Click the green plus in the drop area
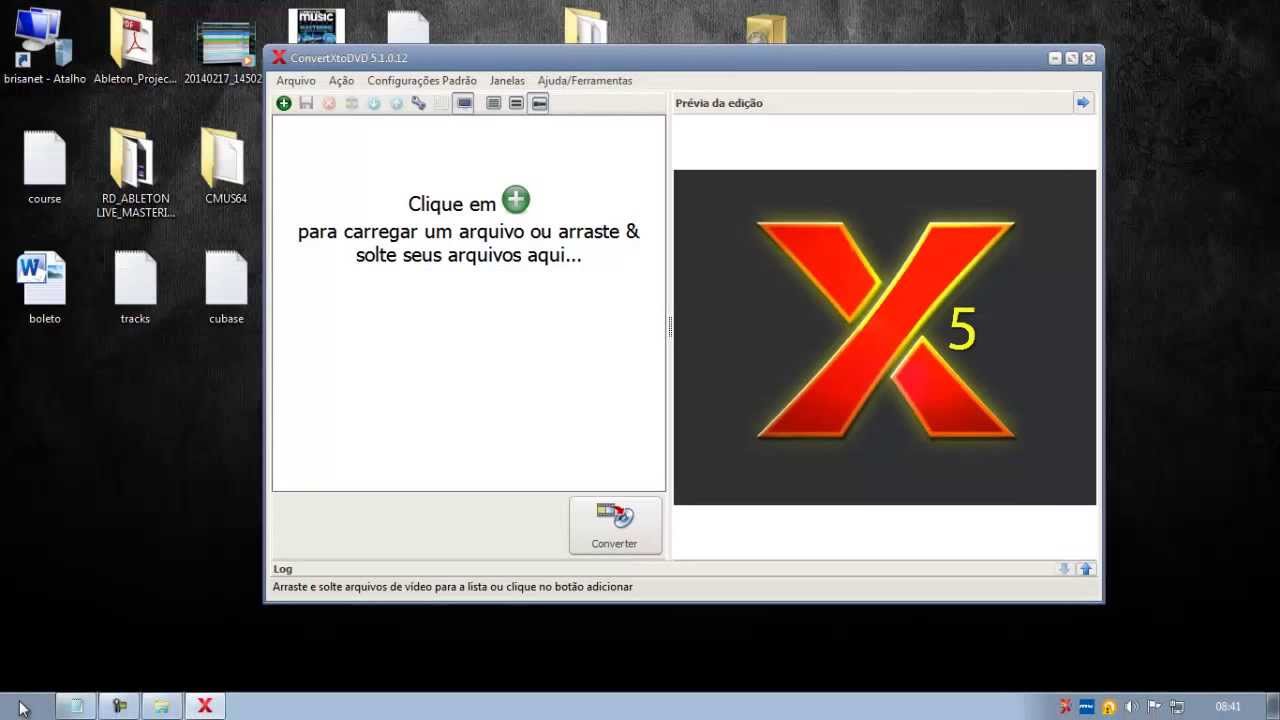 (516, 199)
